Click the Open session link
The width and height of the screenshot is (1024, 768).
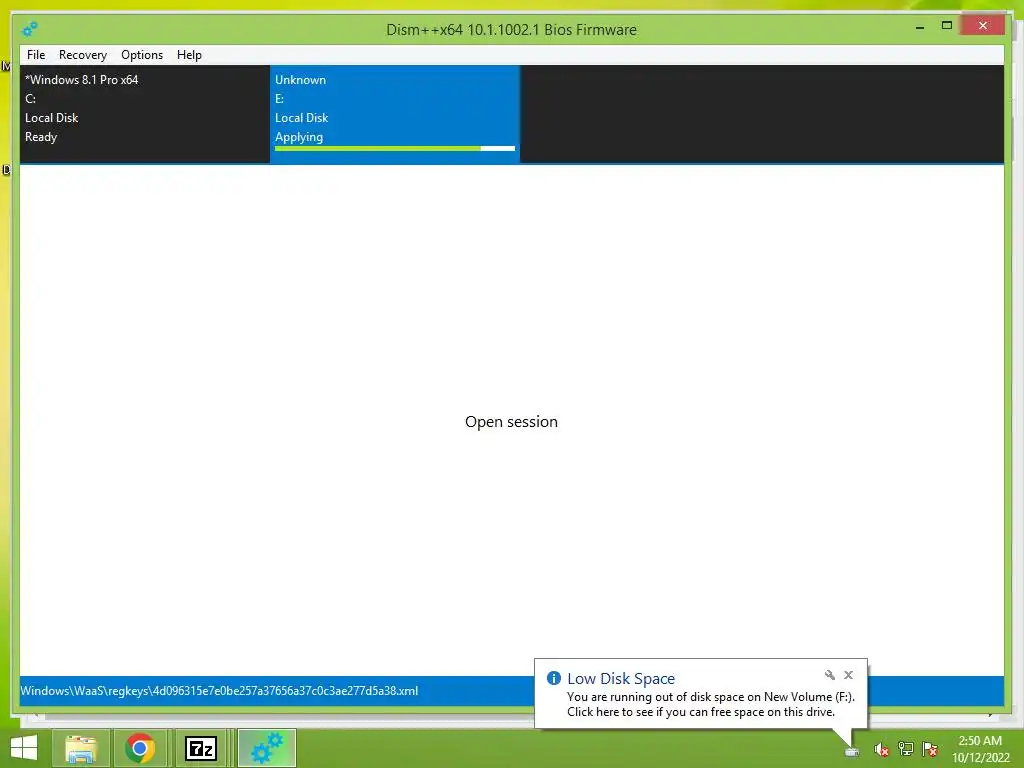pos(511,422)
